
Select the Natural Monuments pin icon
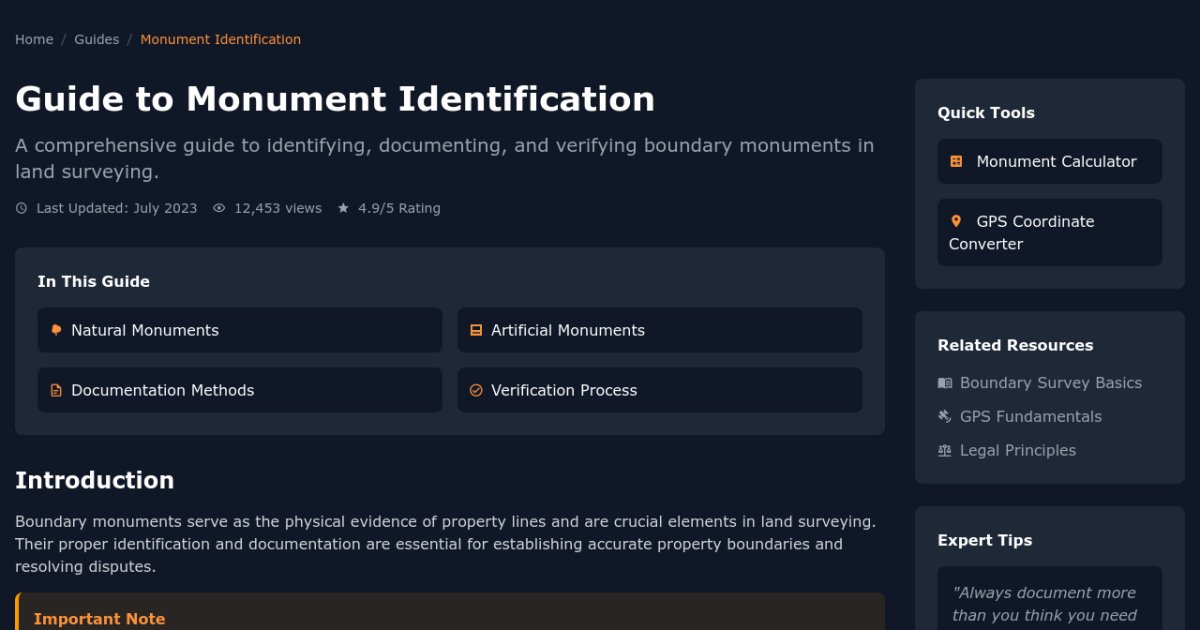[56, 330]
